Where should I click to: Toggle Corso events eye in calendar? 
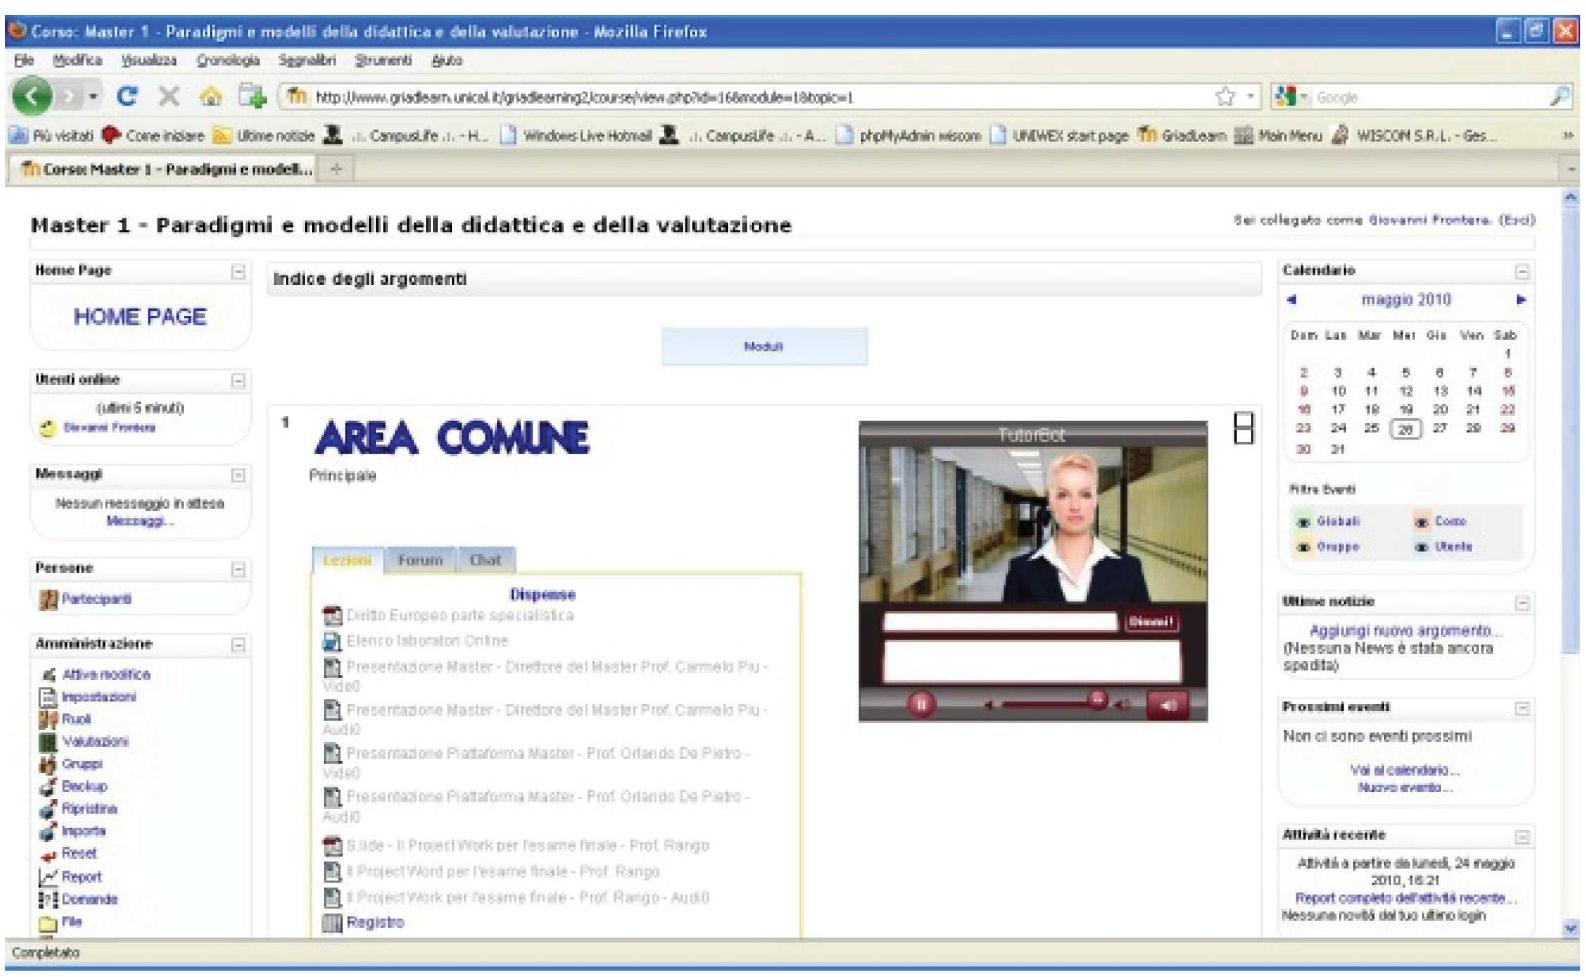(1422, 522)
